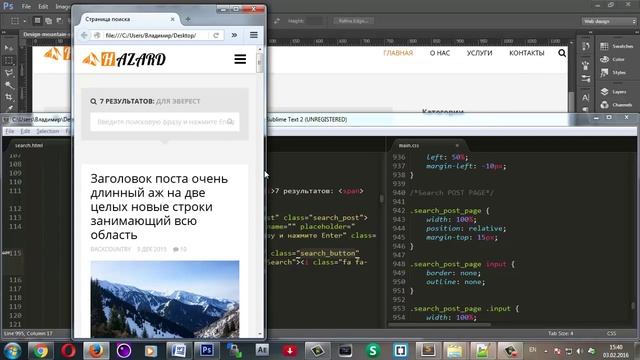The width and height of the screenshot is (640, 360).
Task: Open Sublime Text File menu
Action: 9,131
